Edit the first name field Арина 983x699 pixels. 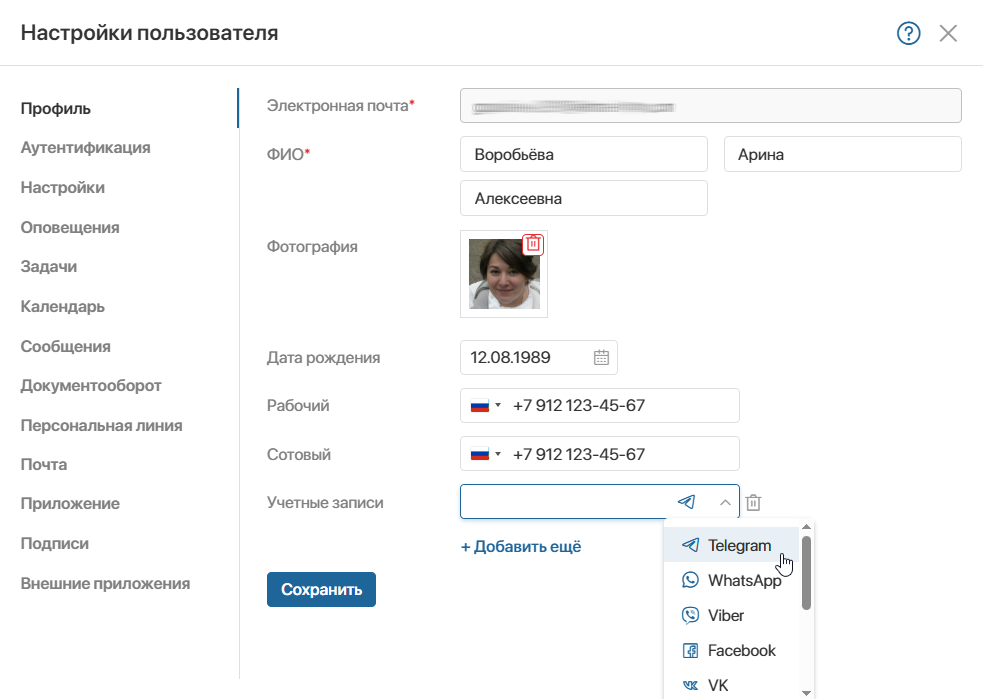coord(843,154)
